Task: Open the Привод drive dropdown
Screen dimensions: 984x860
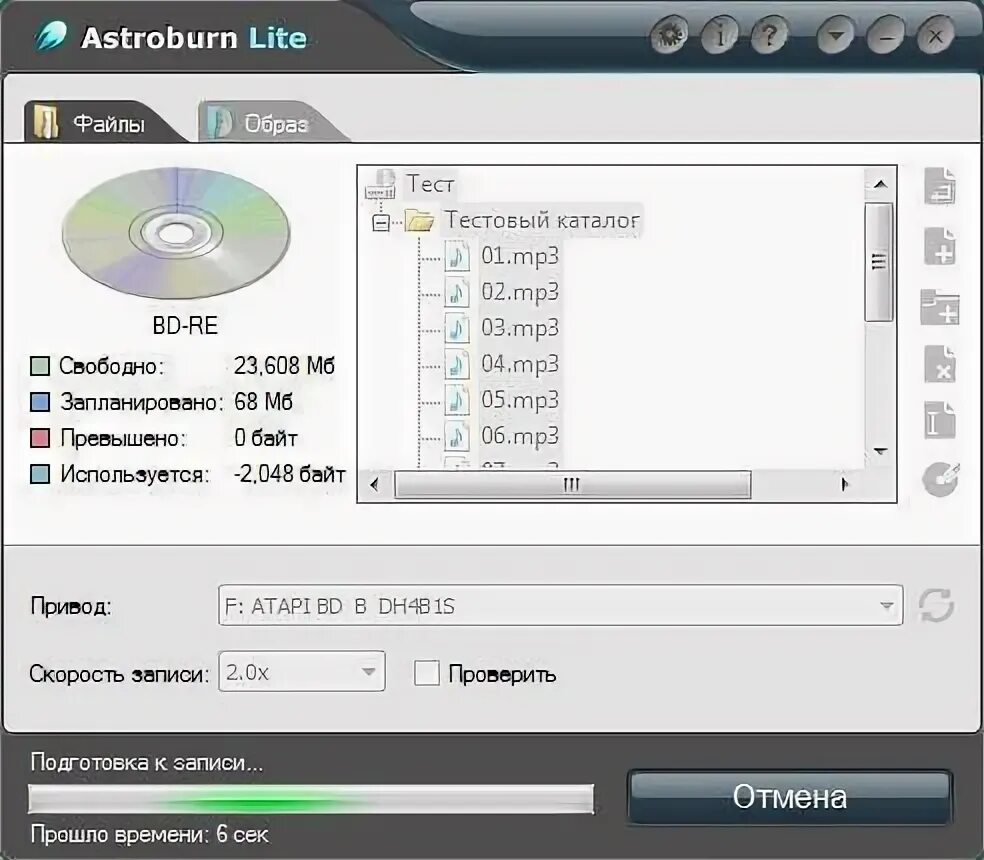Action: 560,605
